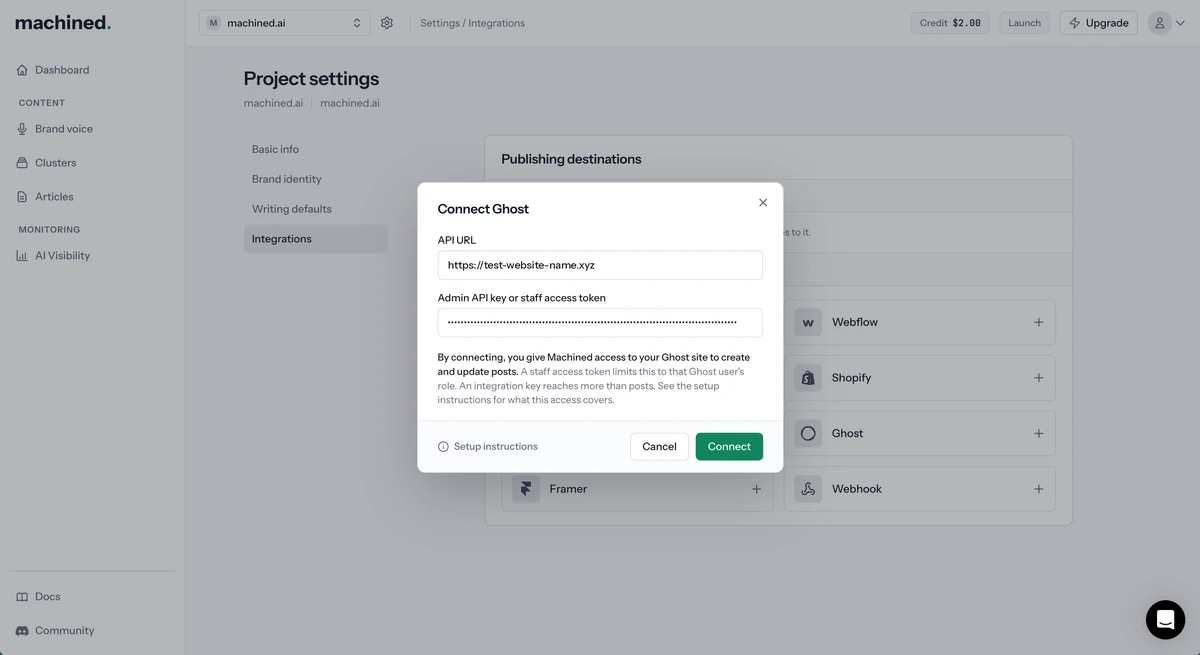This screenshot has width=1200, height=655.
Task: Click the Articles document icon
Action: tap(22, 197)
